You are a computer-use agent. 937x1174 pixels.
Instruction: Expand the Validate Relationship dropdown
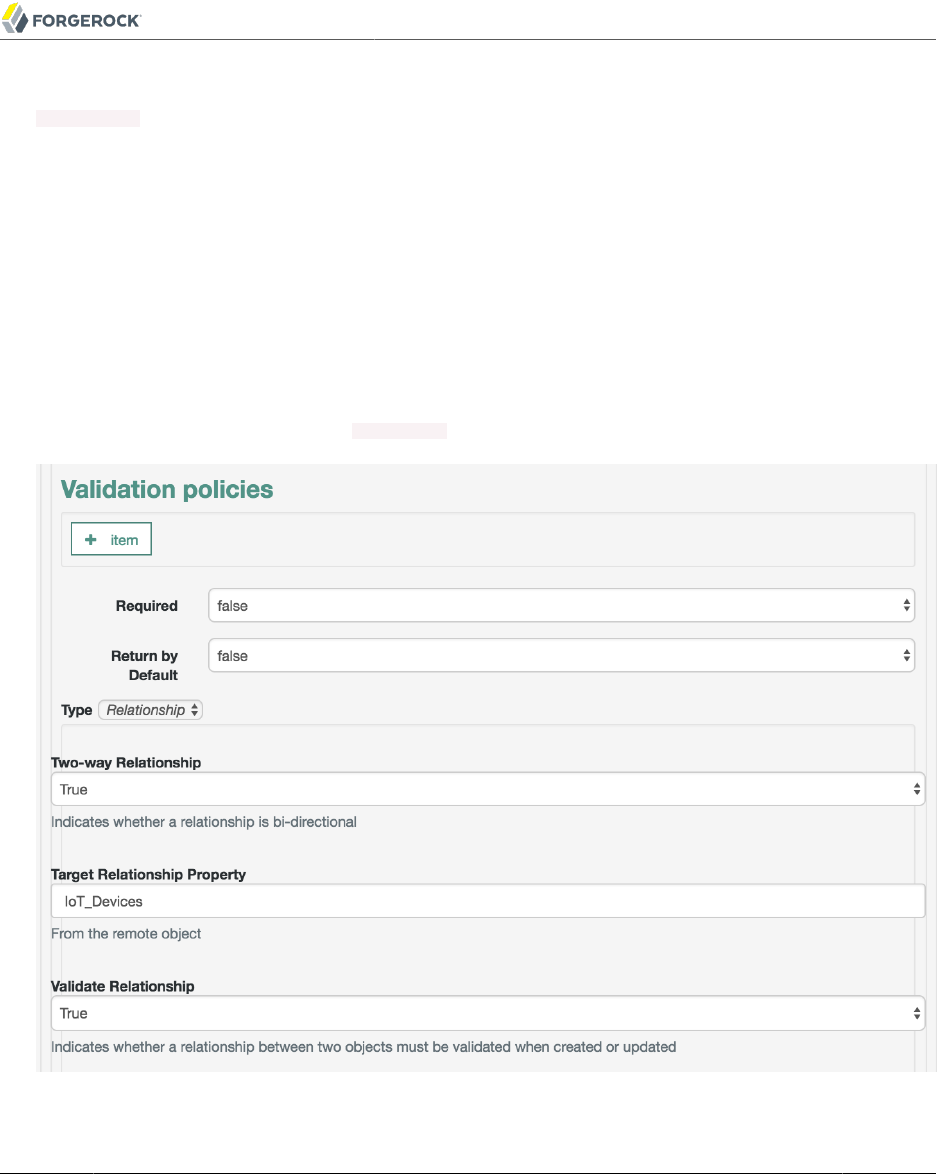(x=488, y=1013)
